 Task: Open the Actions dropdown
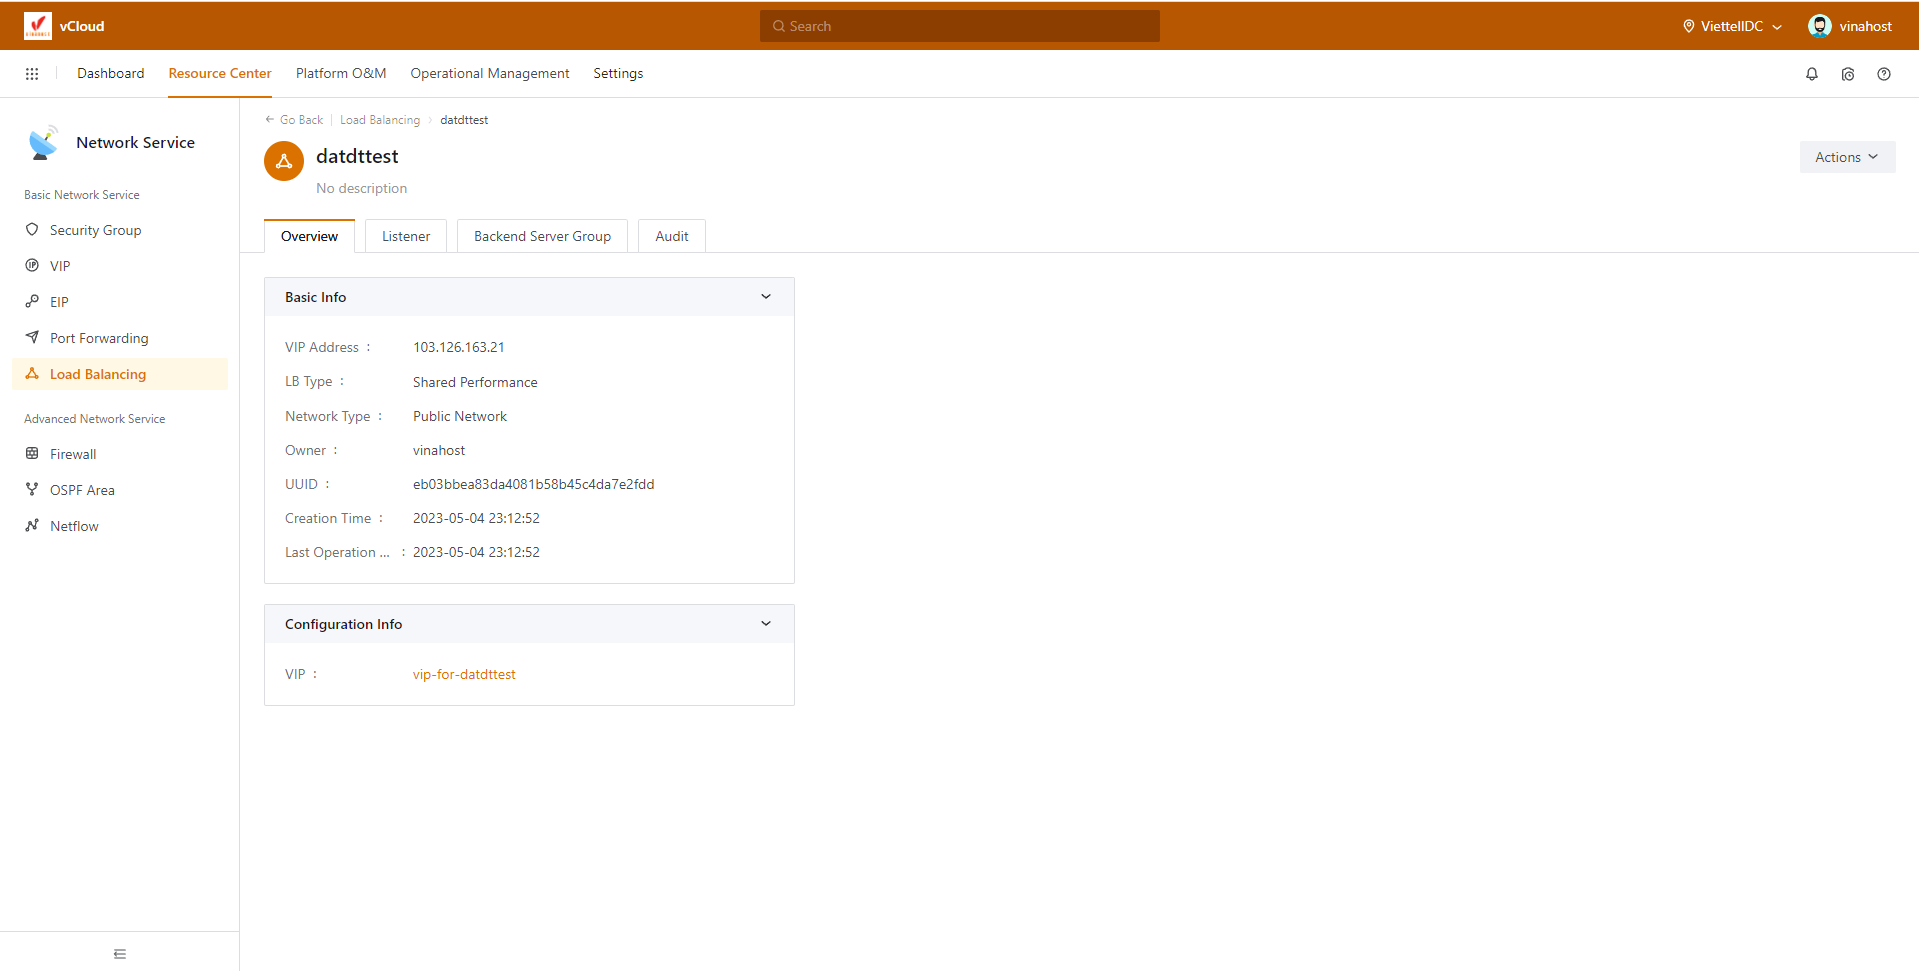pos(1846,157)
